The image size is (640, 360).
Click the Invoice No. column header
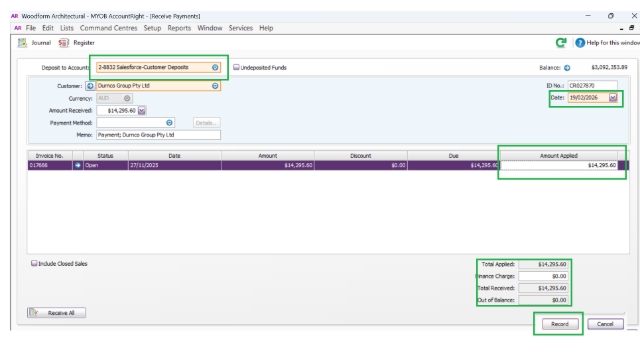pos(50,156)
